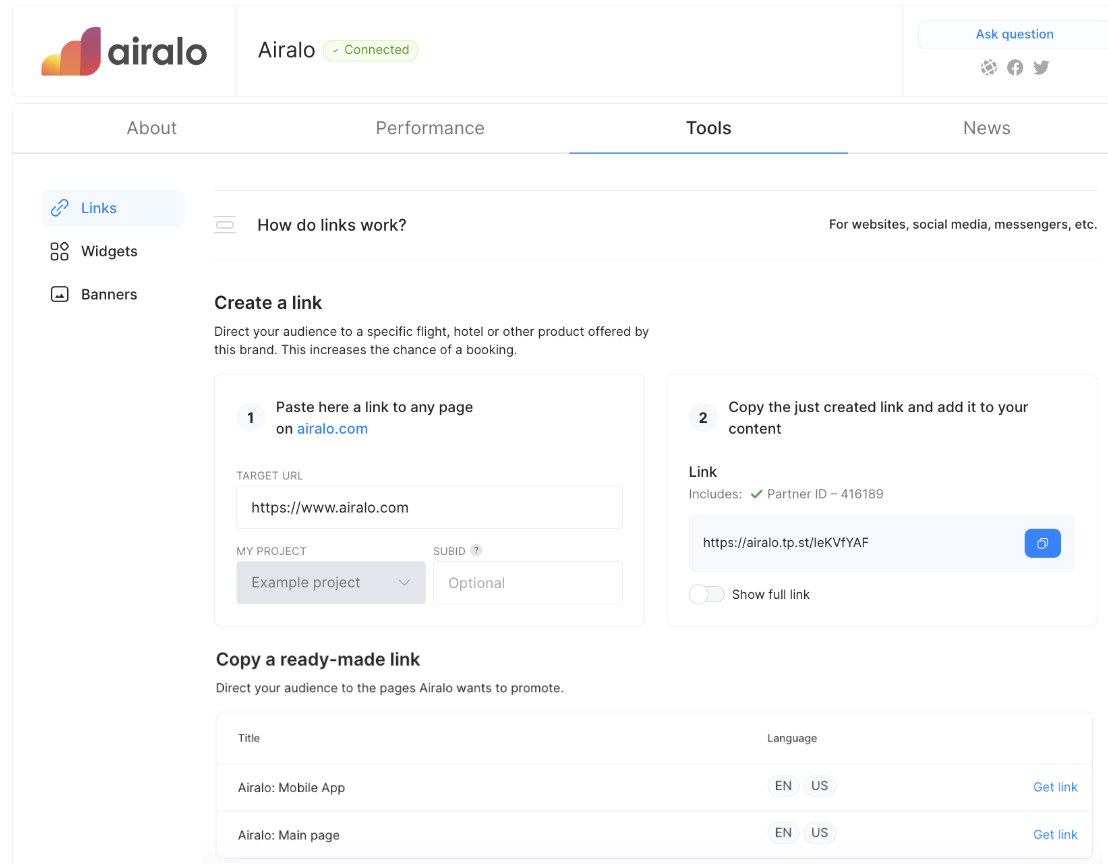Expand the How do links work section
This screenshot has width=1108, height=864.
coord(655,225)
